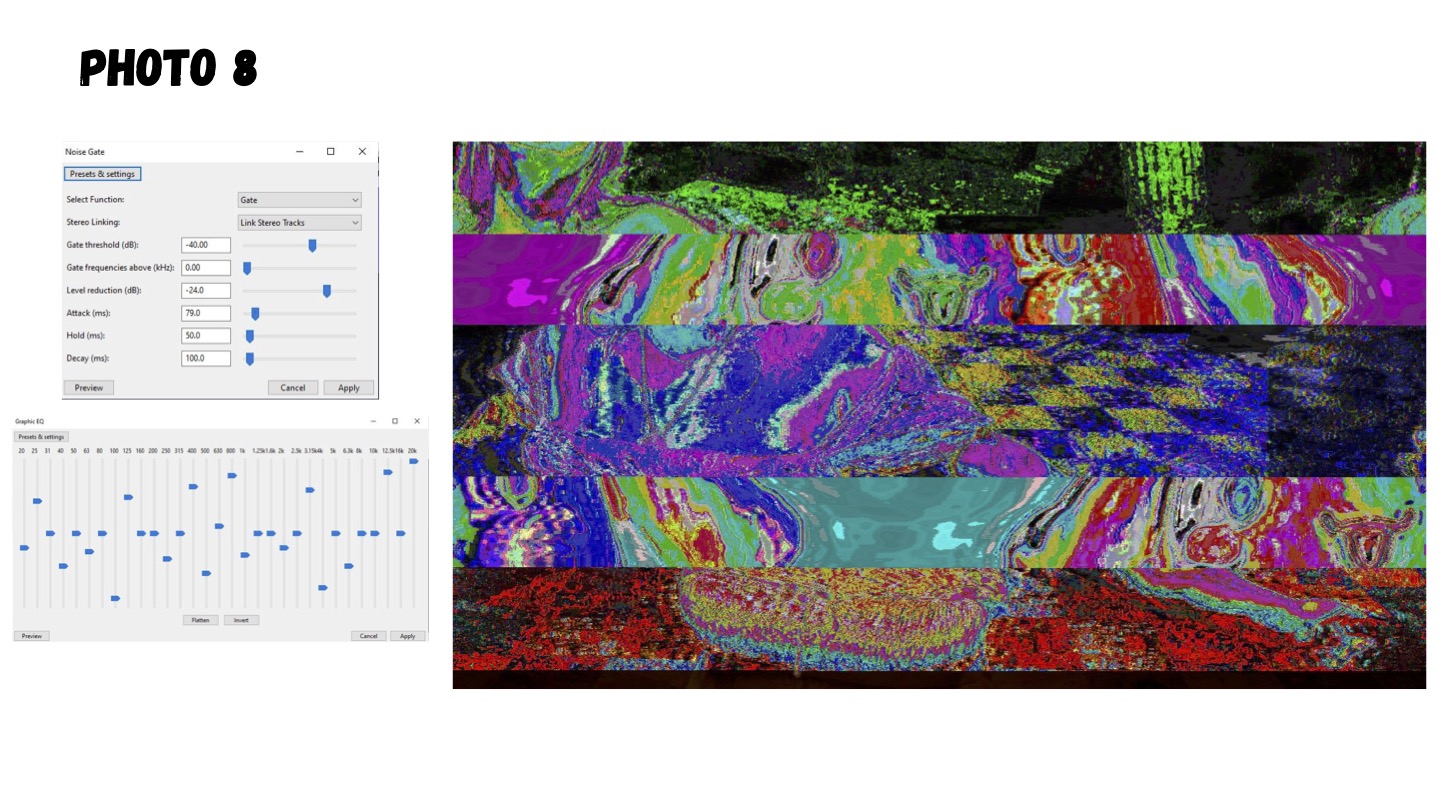This screenshot has height=809, width=1440.
Task: Click the Gate threshold slider handle
Action: point(312,245)
